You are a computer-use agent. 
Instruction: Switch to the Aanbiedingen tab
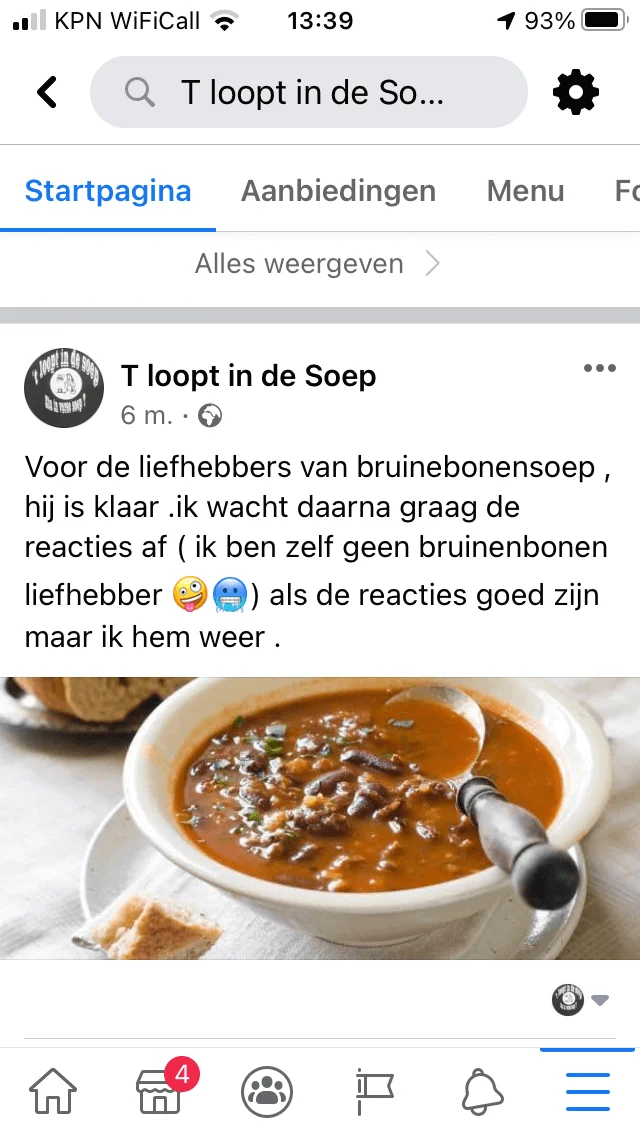[338, 191]
